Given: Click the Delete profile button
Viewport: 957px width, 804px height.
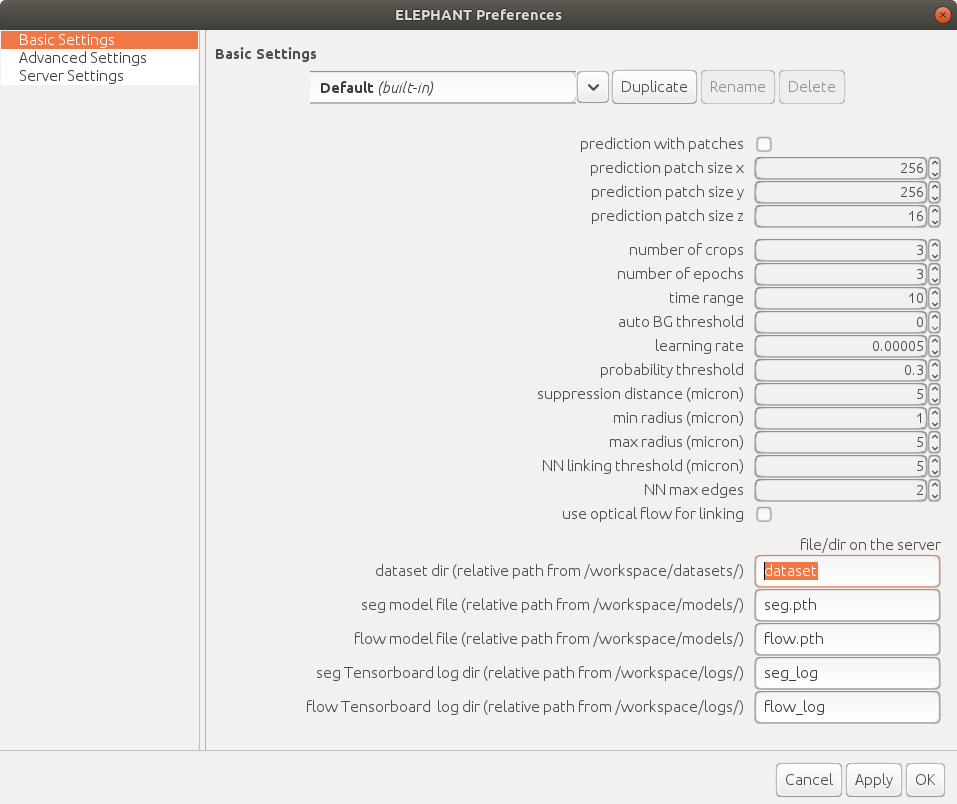Looking at the screenshot, I should (811, 87).
